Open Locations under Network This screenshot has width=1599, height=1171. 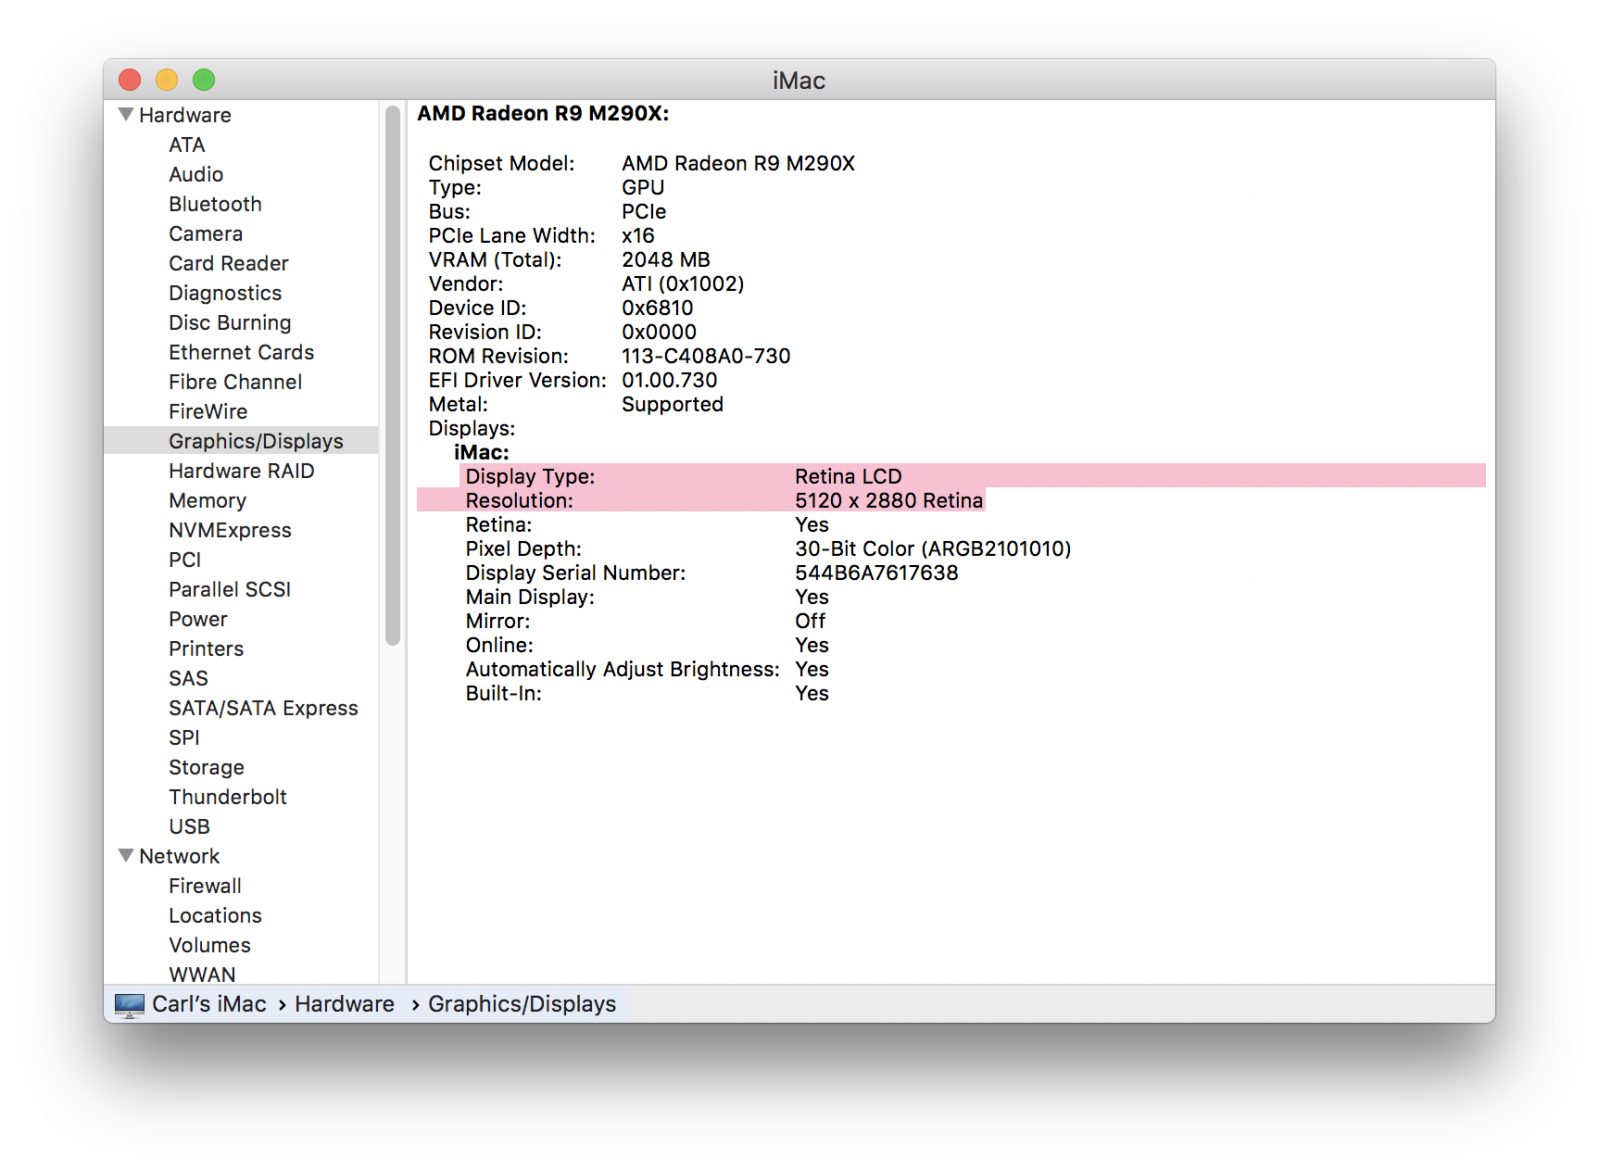click(x=215, y=916)
